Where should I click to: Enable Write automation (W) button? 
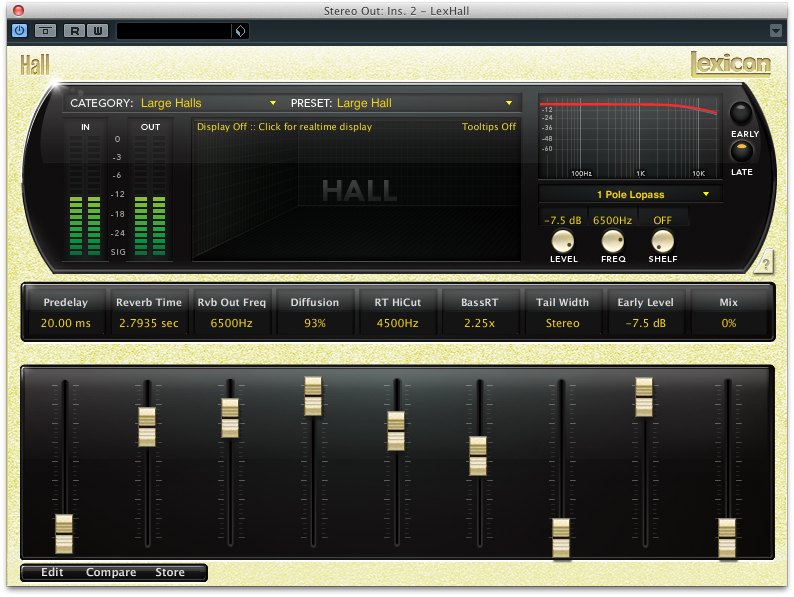coord(98,31)
